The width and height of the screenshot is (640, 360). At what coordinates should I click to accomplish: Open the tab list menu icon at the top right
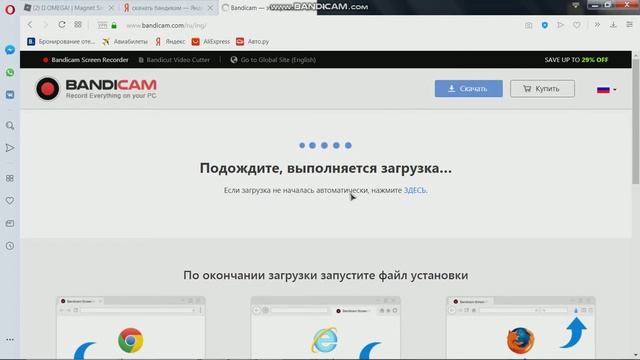pyautogui.click(x=576, y=5)
